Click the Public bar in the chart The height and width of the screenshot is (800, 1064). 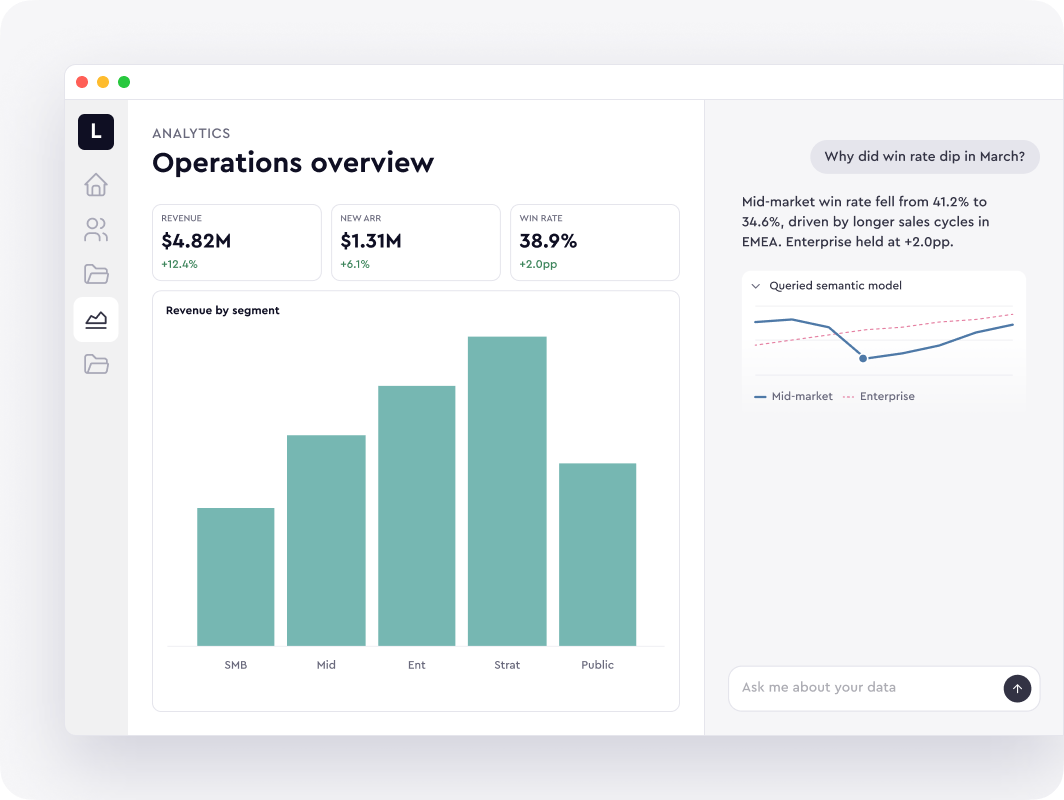click(597, 554)
